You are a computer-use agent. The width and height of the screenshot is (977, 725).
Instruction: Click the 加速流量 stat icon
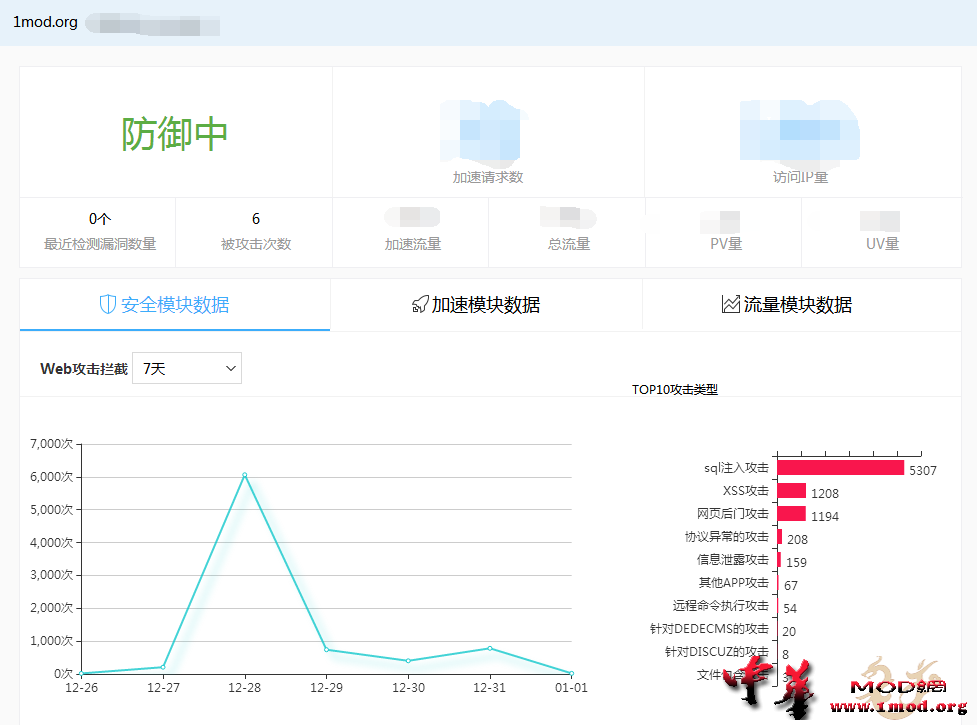click(413, 216)
